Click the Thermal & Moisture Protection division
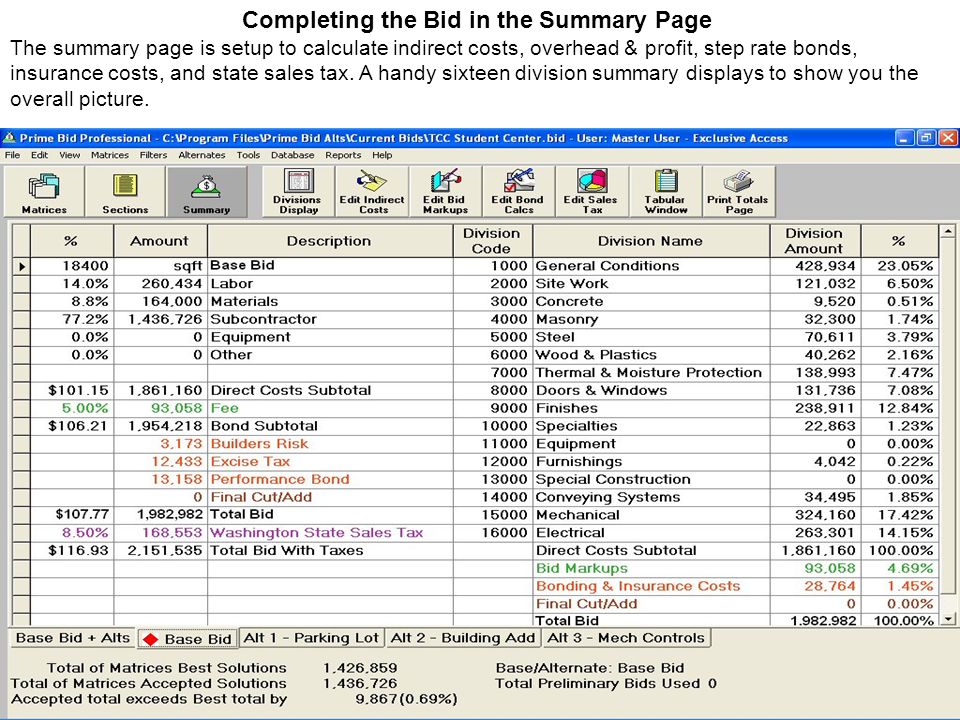 click(x=649, y=373)
